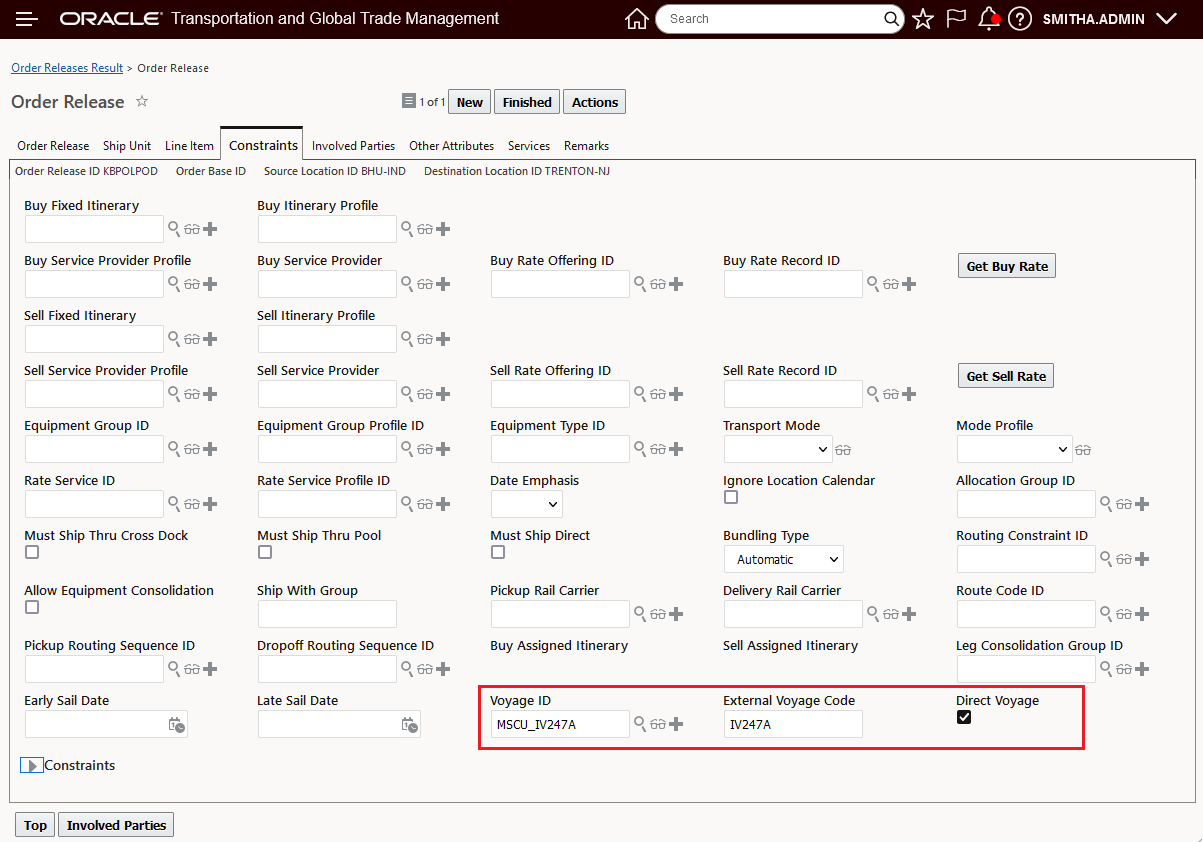
Task: Switch to Other Attributes tab
Action: [452, 146]
